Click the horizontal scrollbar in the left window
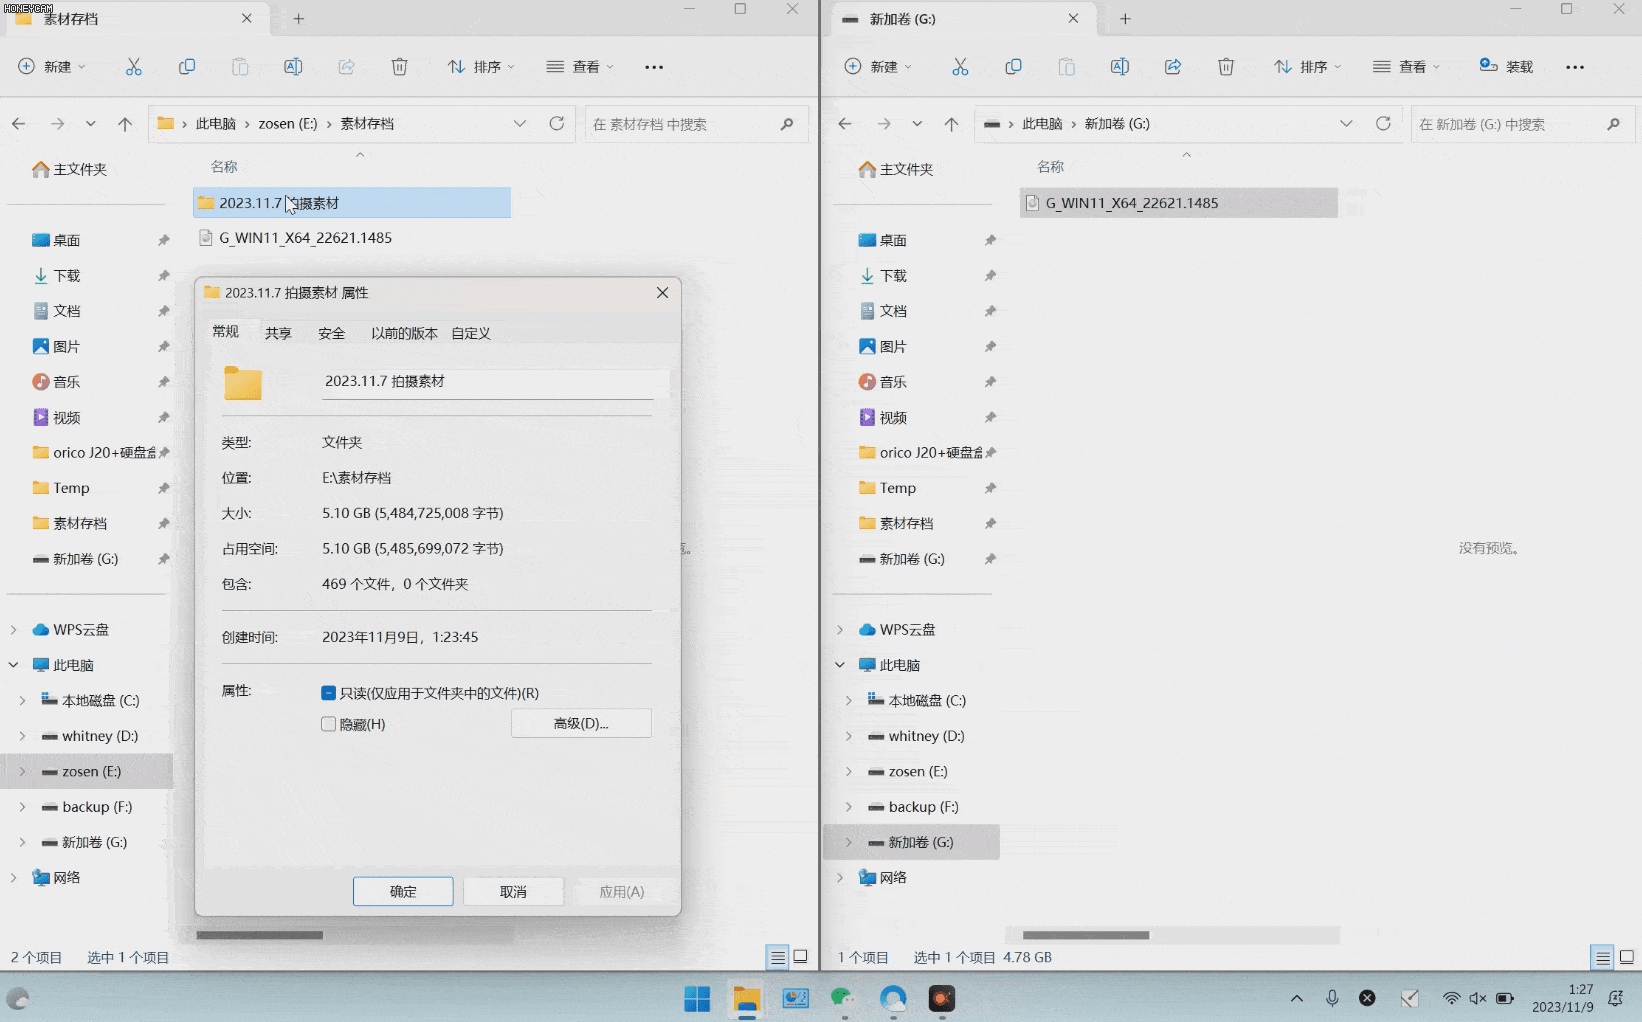Viewport: 1642px width, 1022px height. tap(260, 935)
